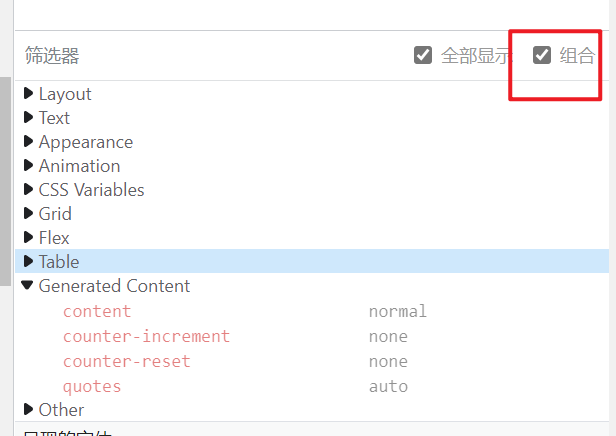Click the auto value of quotes

(x=388, y=386)
